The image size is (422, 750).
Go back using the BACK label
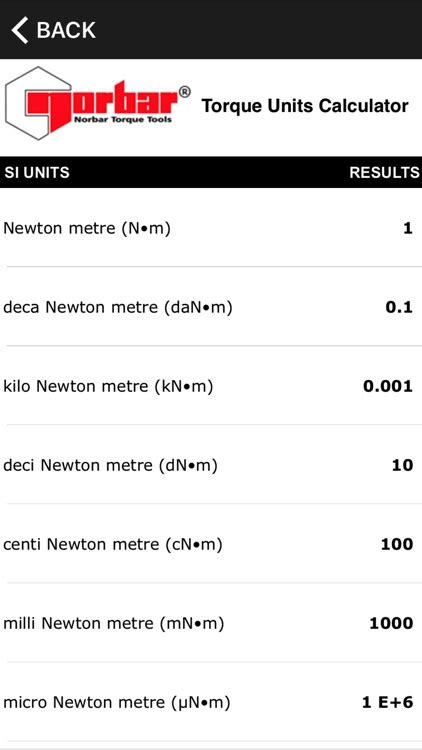tap(66, 30)
